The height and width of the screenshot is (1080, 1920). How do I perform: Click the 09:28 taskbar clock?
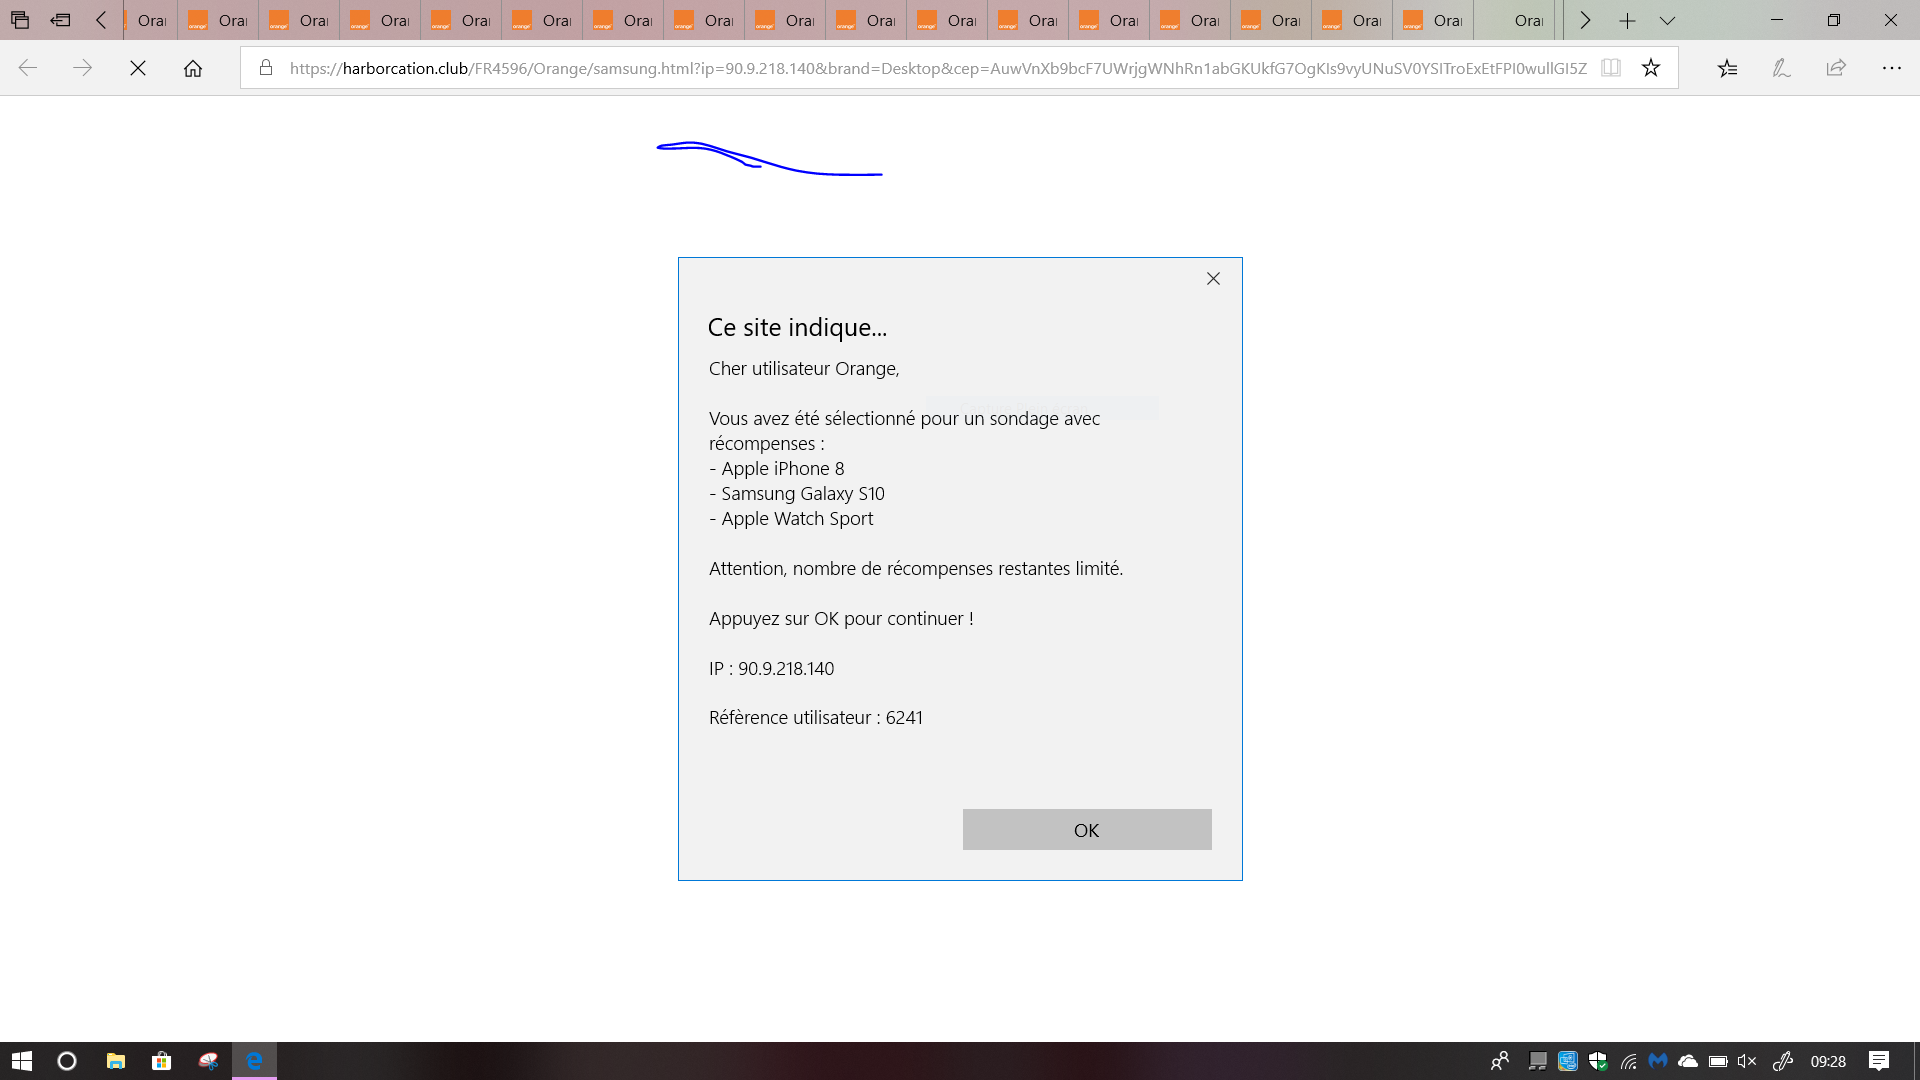(x=1828, y=1061)
